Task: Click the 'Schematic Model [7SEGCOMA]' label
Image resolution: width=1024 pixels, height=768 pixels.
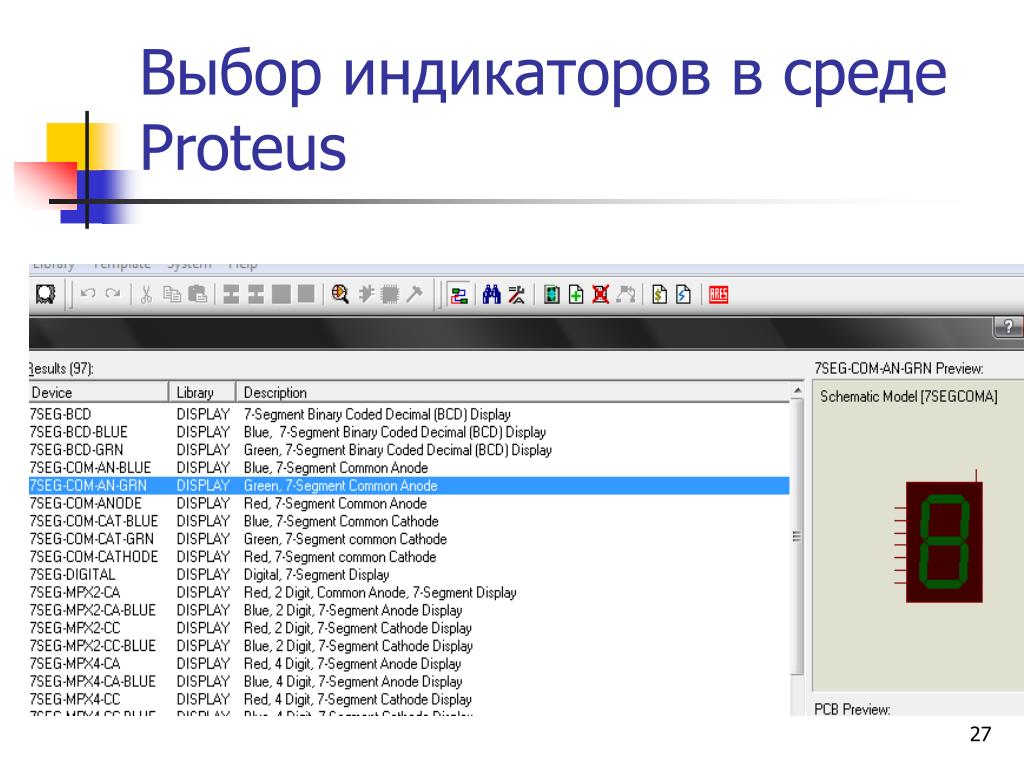Action: tap(908, 396)
